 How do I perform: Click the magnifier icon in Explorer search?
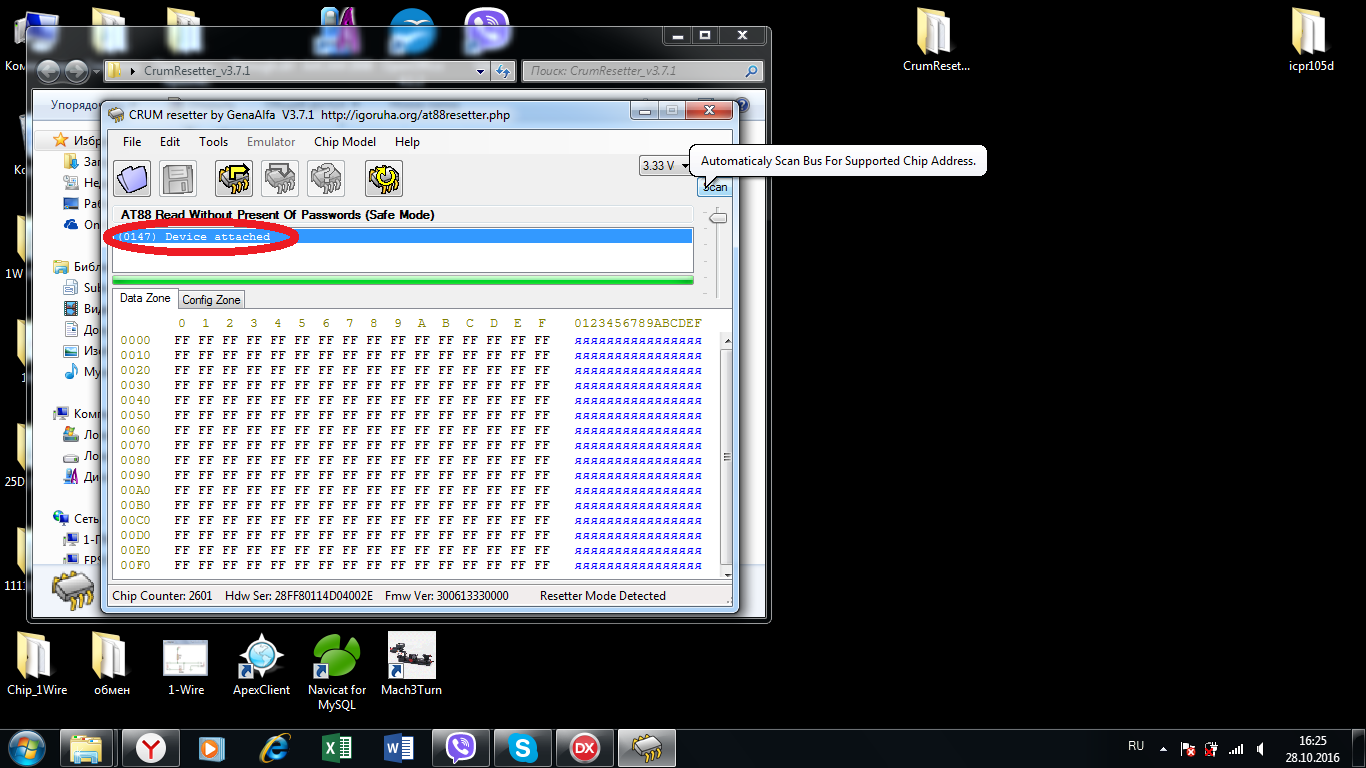pos(752,71)
